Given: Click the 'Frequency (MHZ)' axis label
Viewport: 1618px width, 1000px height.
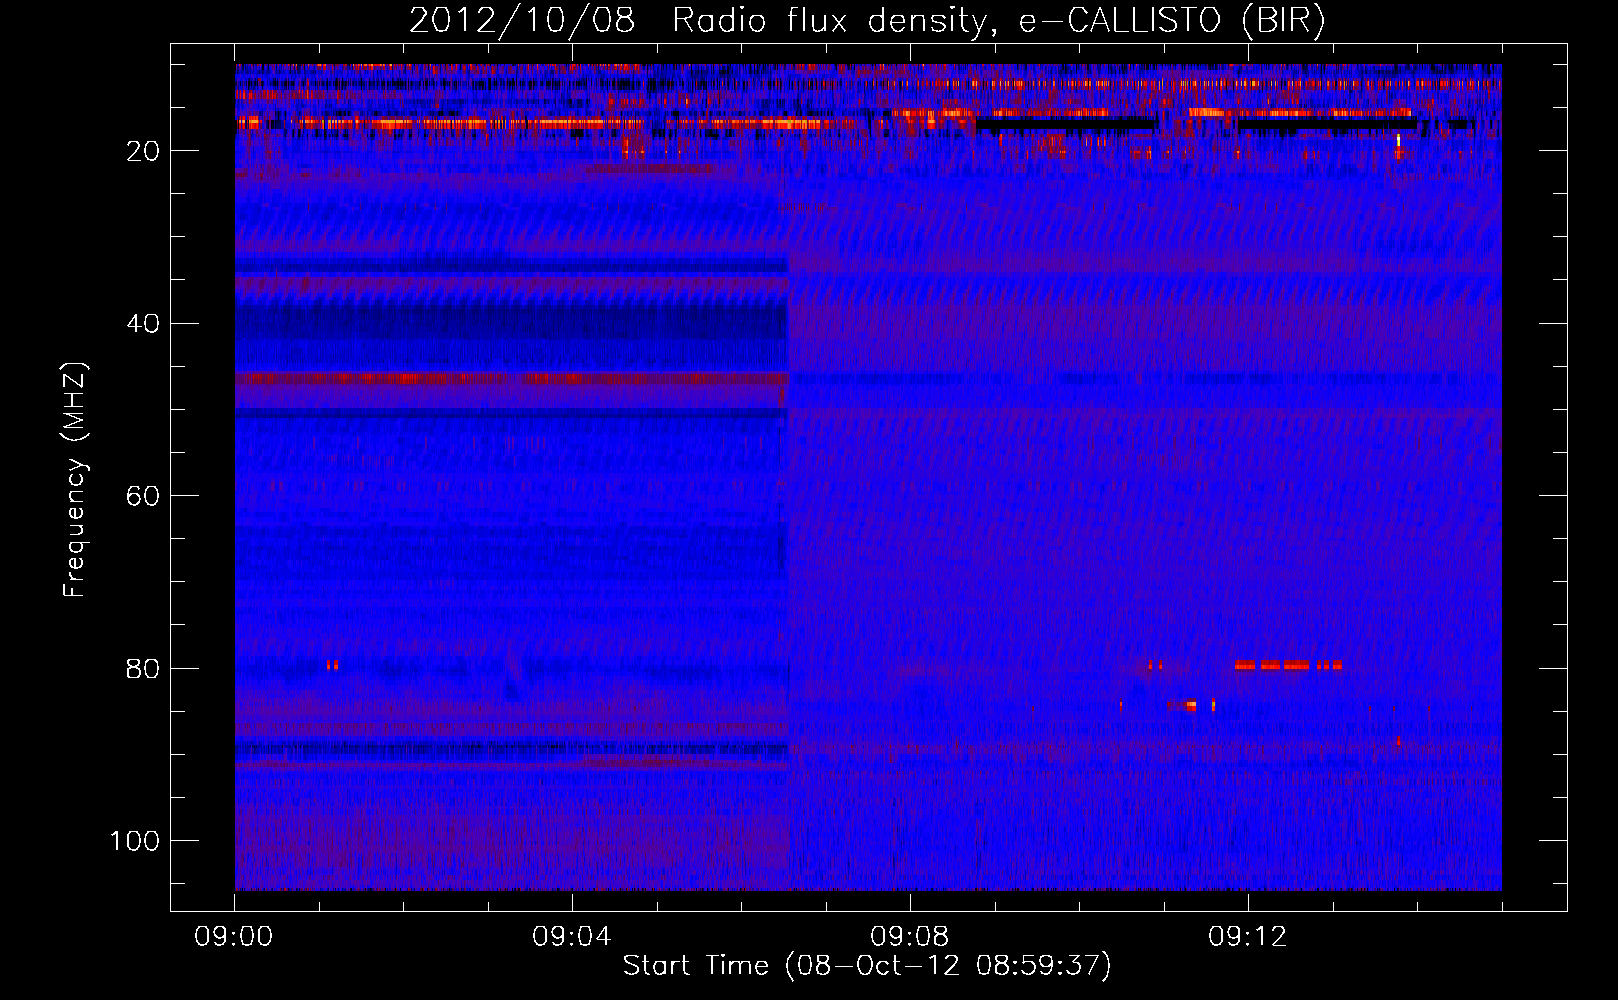Looking at the screenshot, I should (75, 480).
